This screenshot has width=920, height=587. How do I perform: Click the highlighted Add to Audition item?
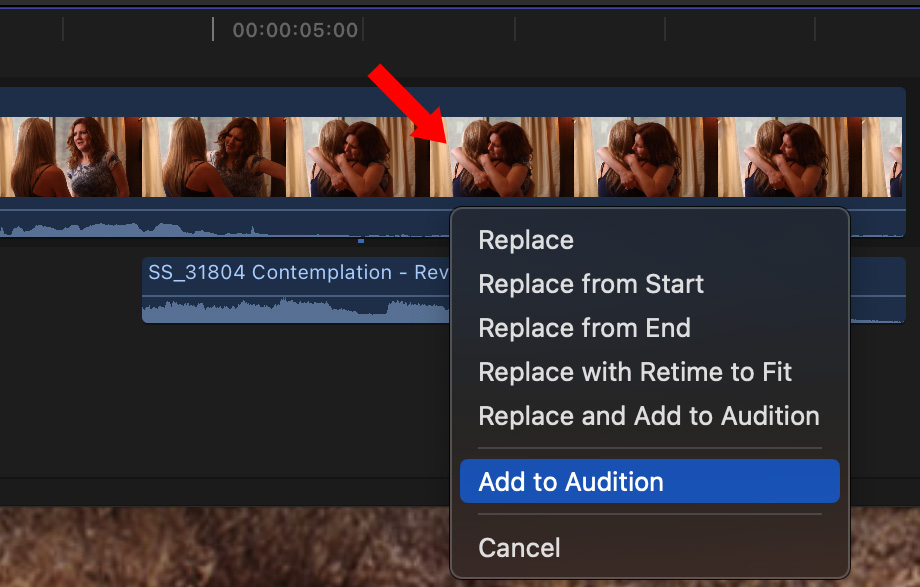[x=650, y=481]
